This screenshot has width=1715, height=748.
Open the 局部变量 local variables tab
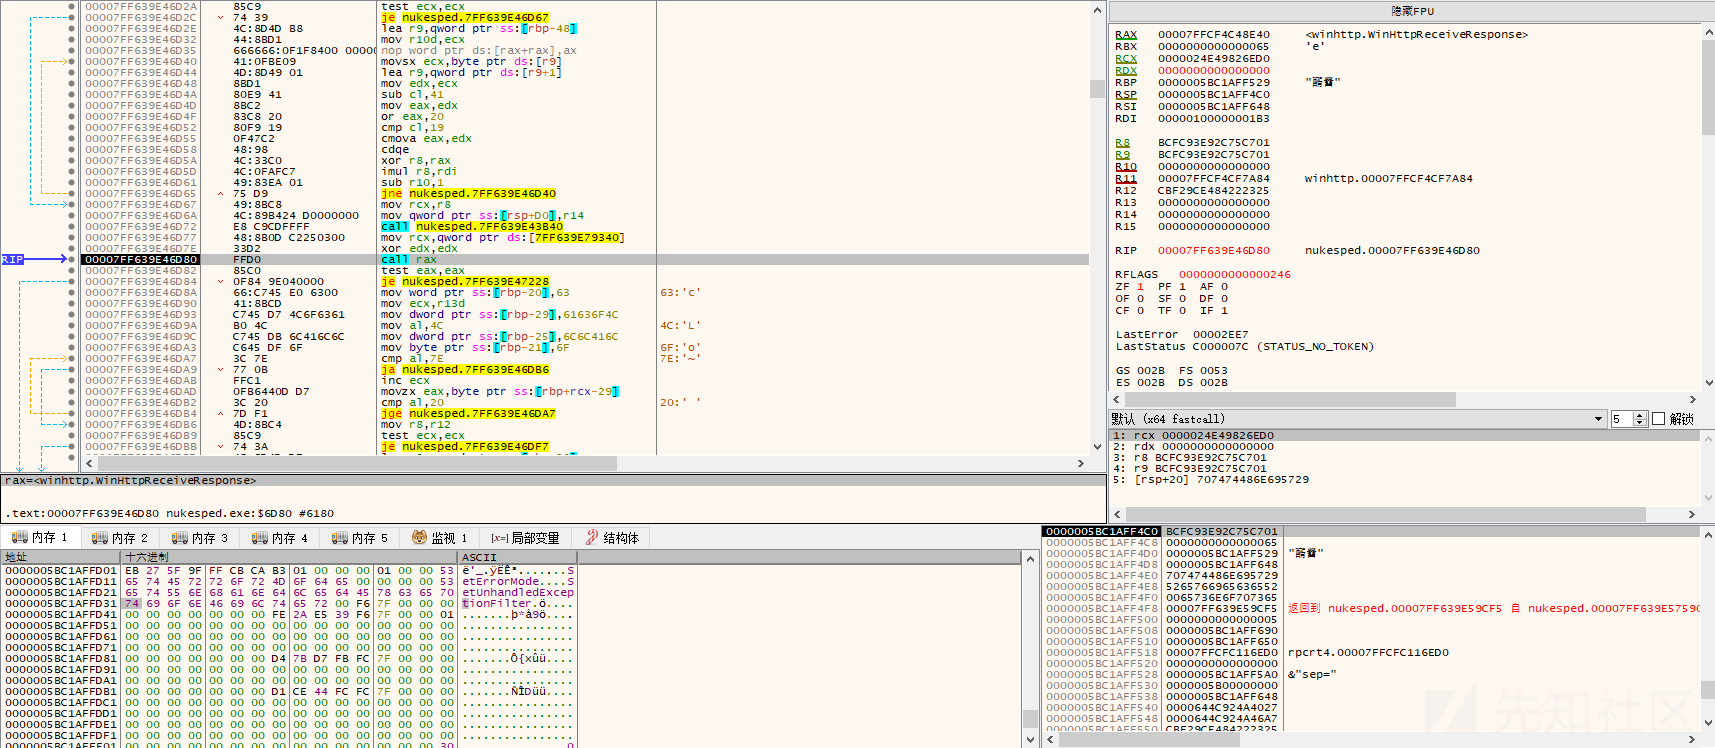click(525, 538)
